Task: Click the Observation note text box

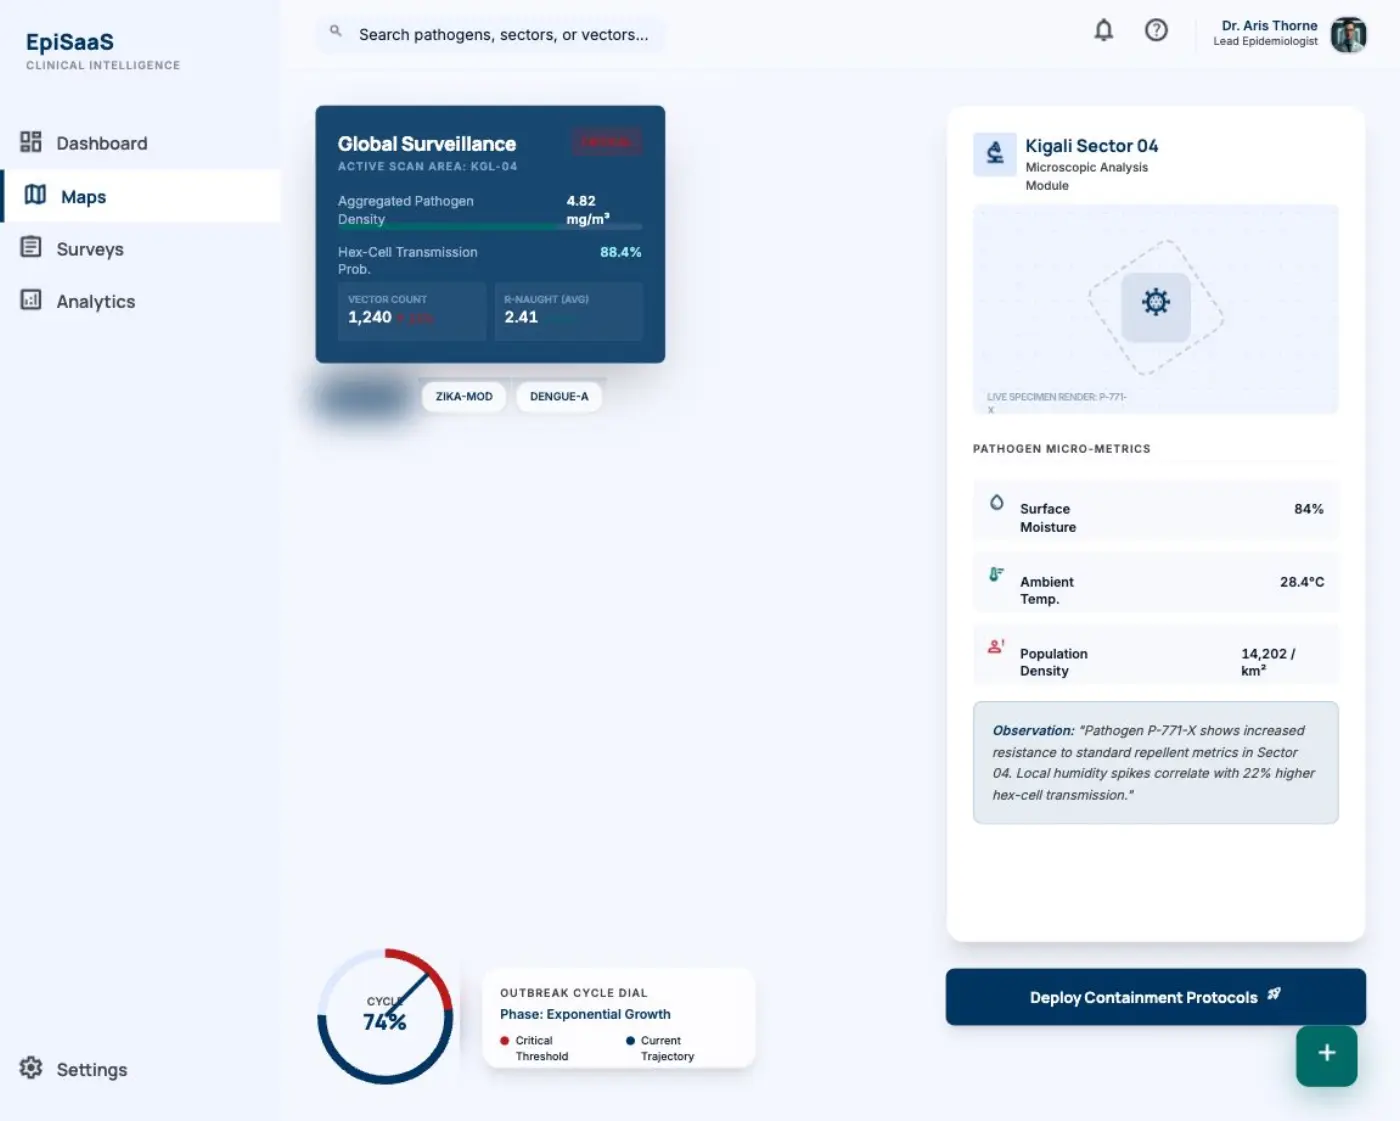Action: click(1155, 763)
